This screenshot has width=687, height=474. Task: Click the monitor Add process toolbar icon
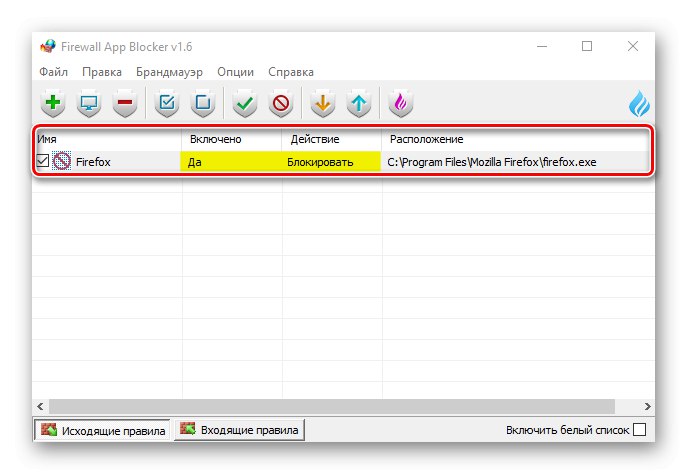(89, 103)
